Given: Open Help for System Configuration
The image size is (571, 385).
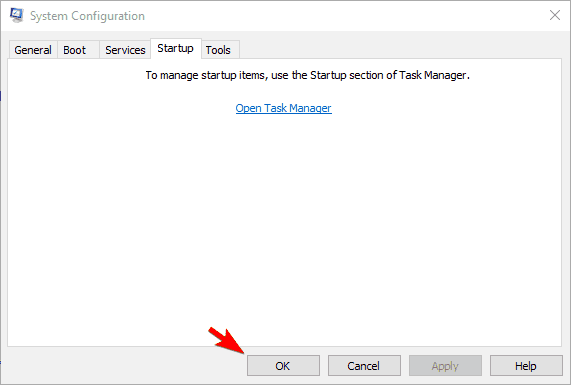Looking at the screenshot, I should (x=526, y=366).
